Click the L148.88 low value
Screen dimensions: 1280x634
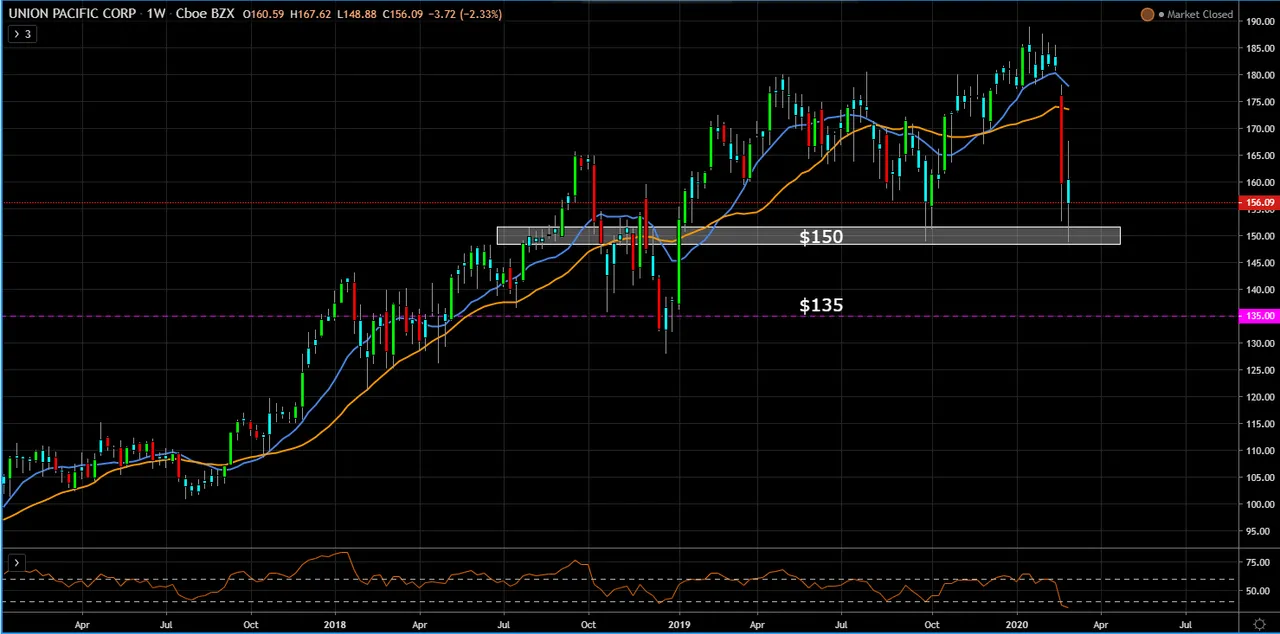coord(356,14)
